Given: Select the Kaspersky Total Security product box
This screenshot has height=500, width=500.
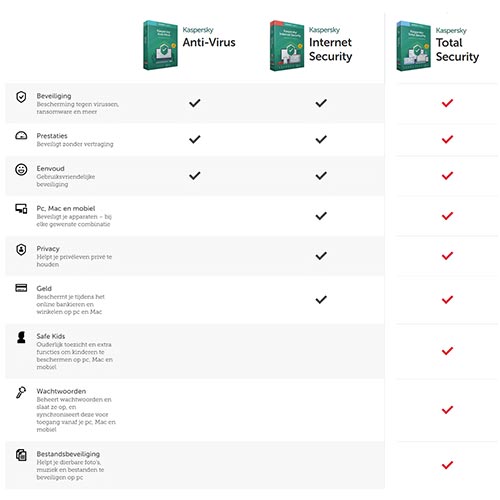Looking at the screenshot, I should pos(413,46).
